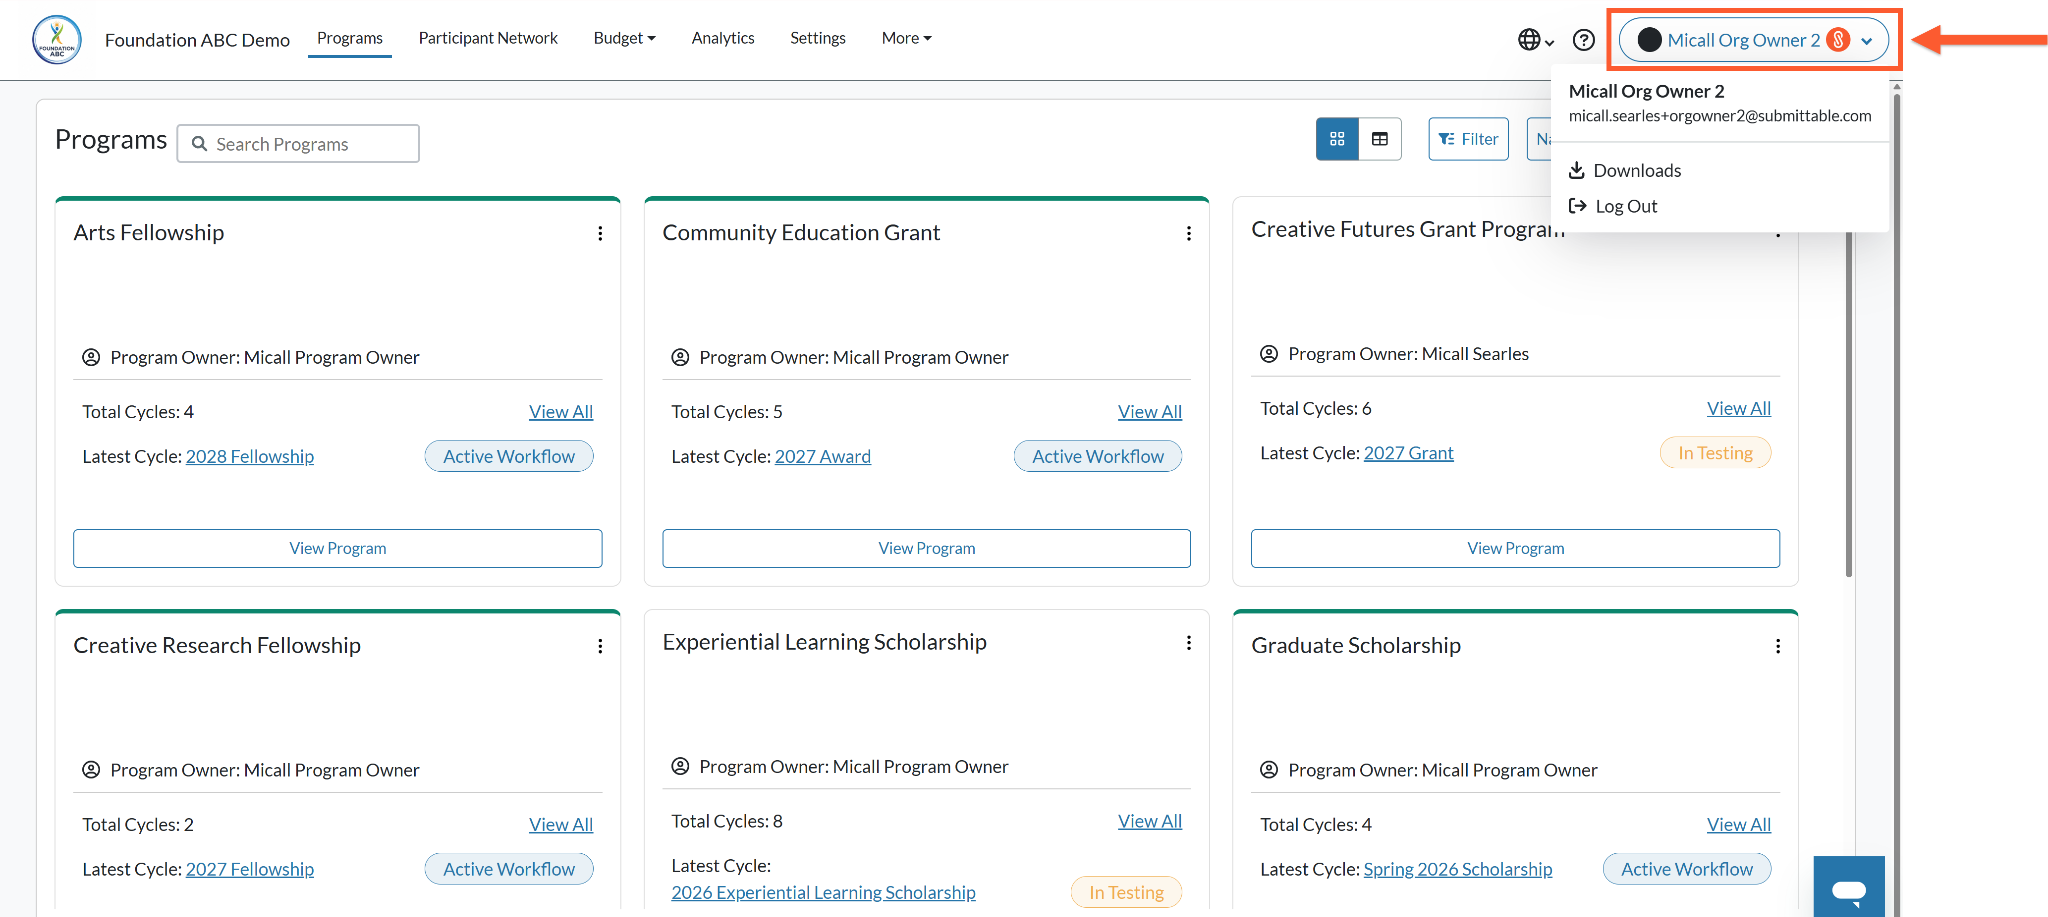The width and height of the screenshot is (2048, 917).
Task: Click Graduate Scholarship Active Workflow badge
Action: 1687,869
